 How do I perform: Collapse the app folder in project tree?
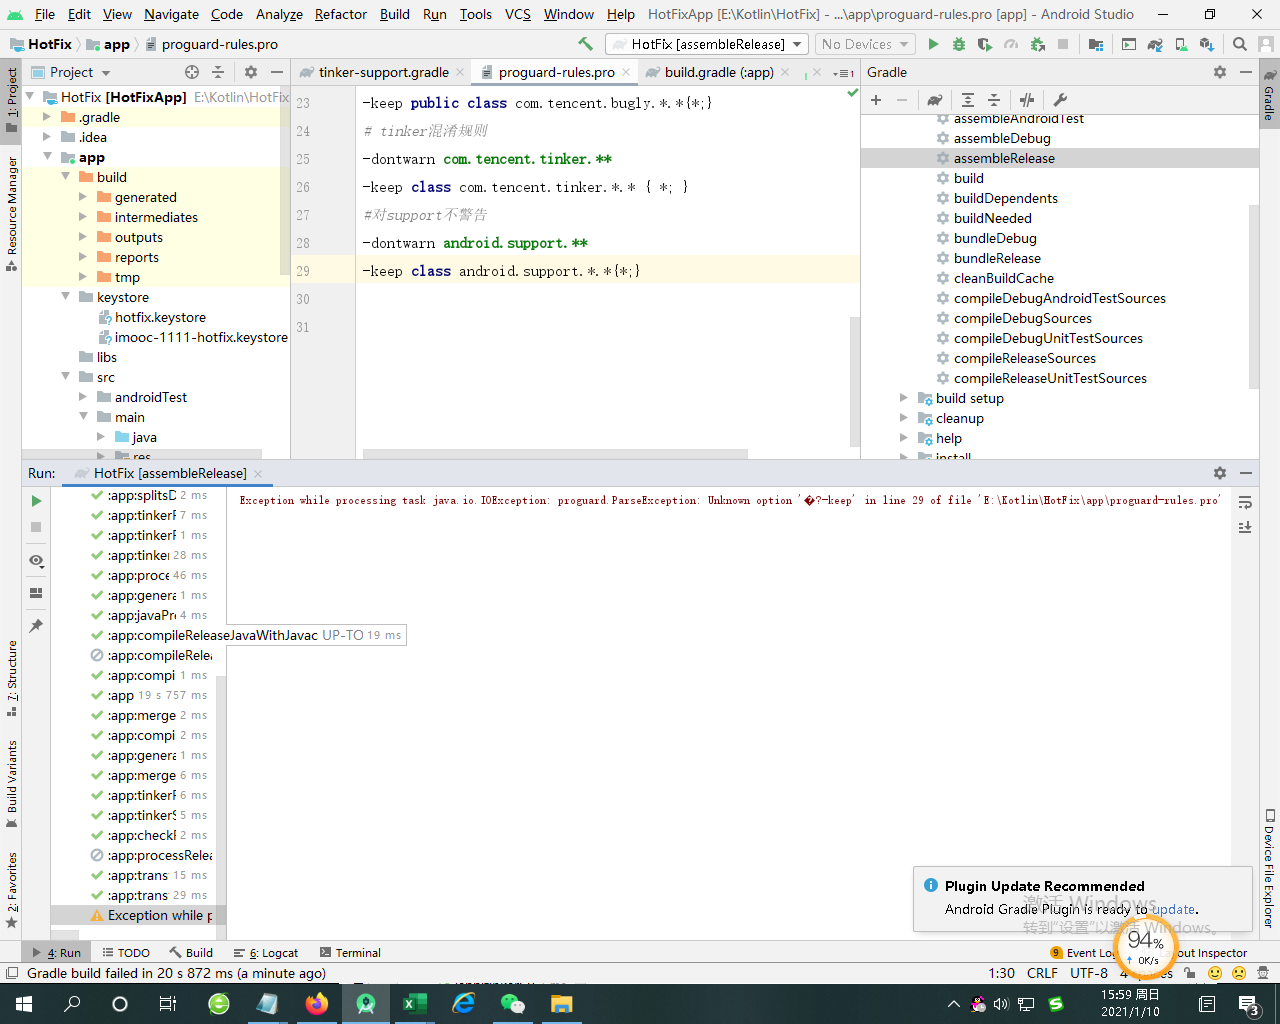47,157
